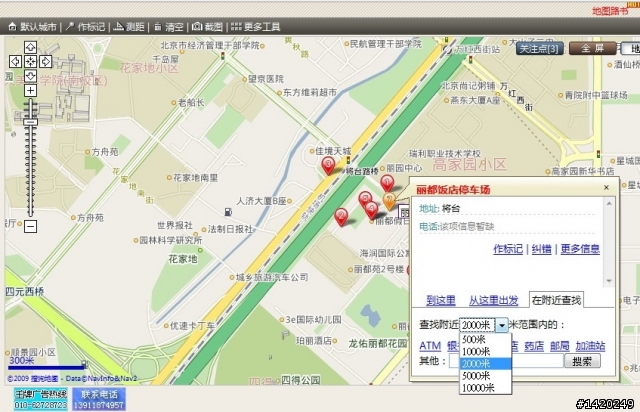
Task: Pan the map right with arrow control
Action: [45, 62]
